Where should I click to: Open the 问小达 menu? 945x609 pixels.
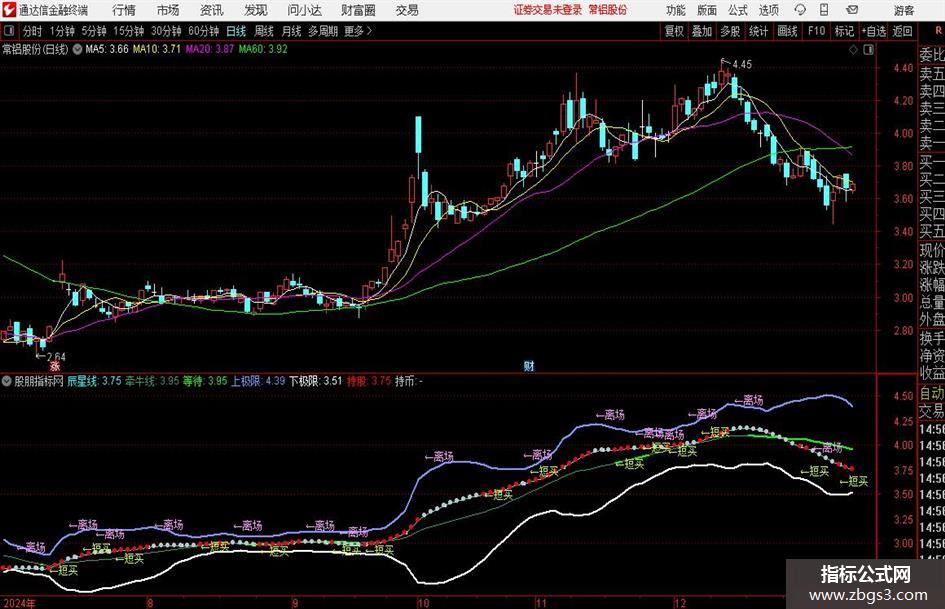304,10
